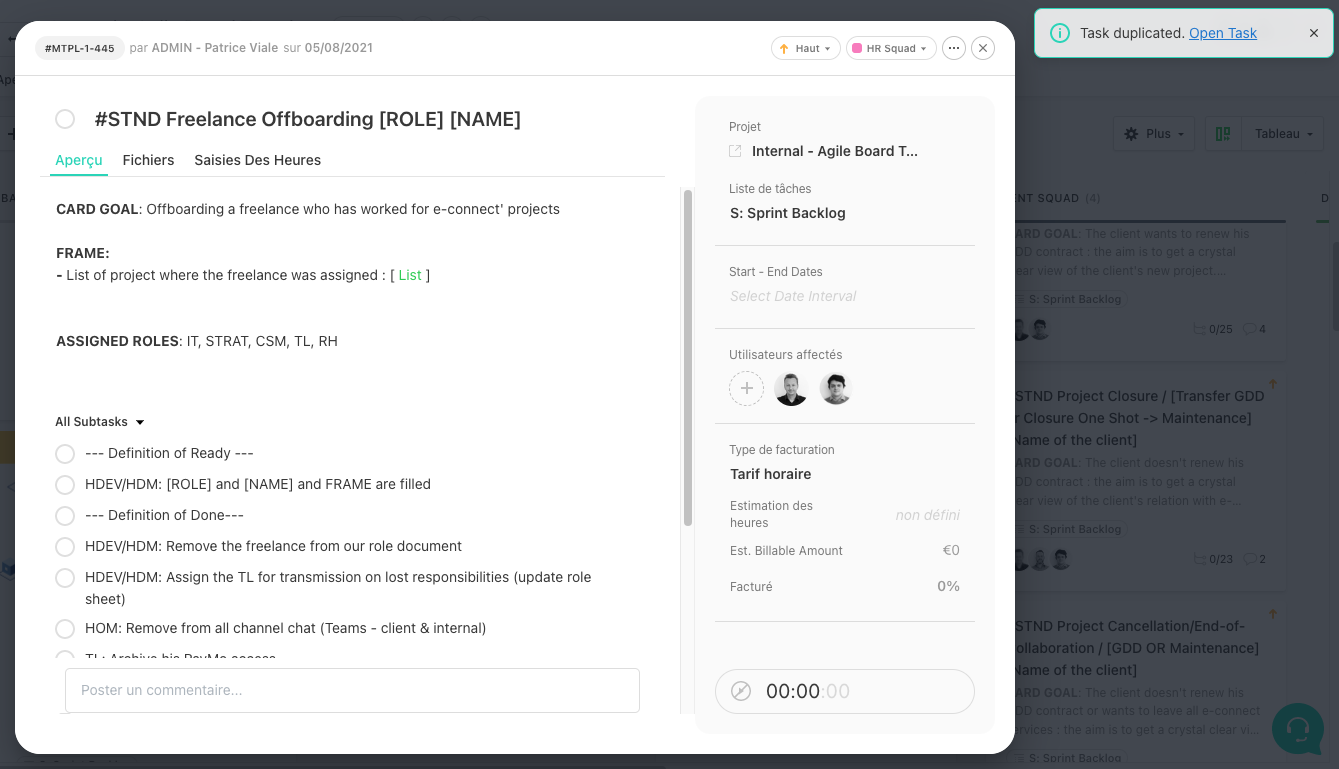Set Select Date Interval field
The image size is (1339, 769).
click(793, 296)
